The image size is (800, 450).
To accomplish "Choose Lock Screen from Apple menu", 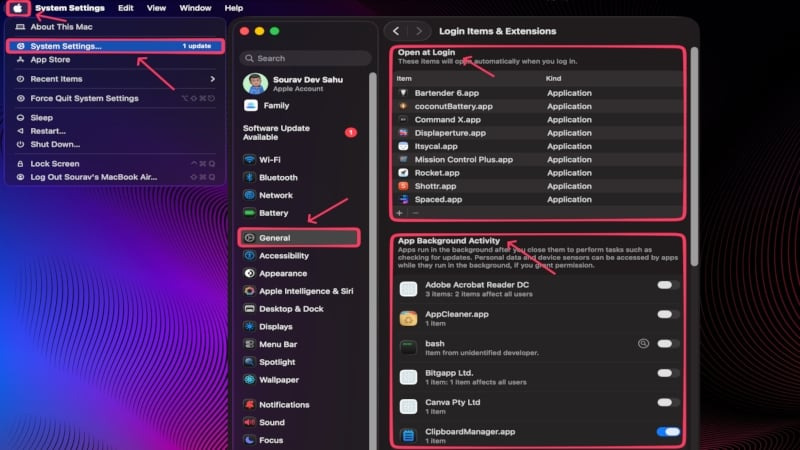I will 116,164.
